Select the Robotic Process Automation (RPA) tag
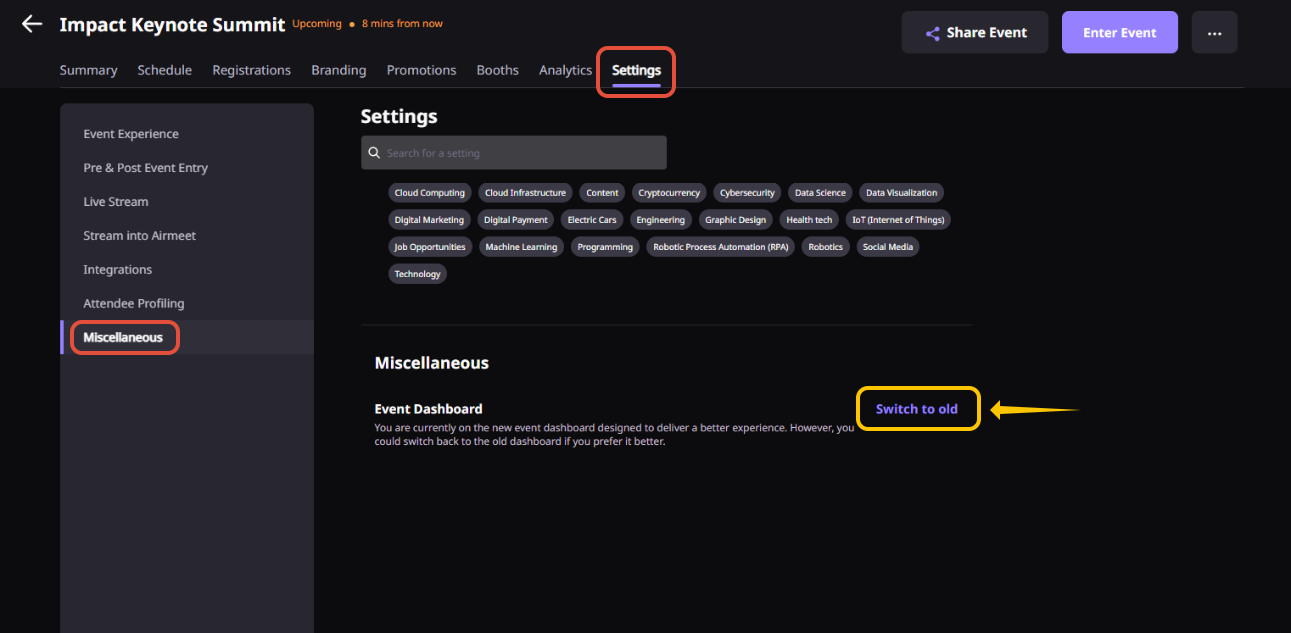1291x633 pixels. pos(720,247)
